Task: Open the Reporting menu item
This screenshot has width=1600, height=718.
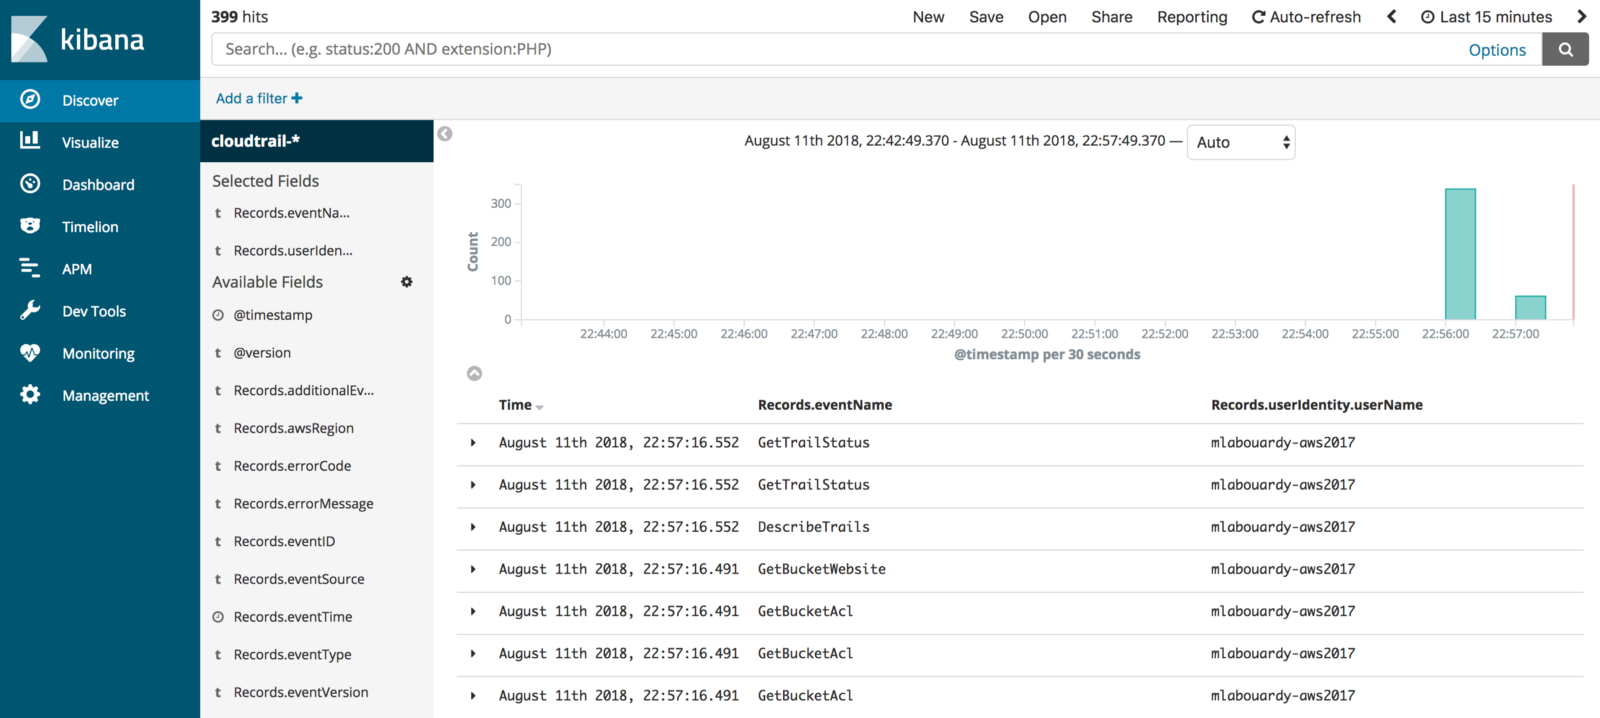Action: click(x=1192, y=17)
